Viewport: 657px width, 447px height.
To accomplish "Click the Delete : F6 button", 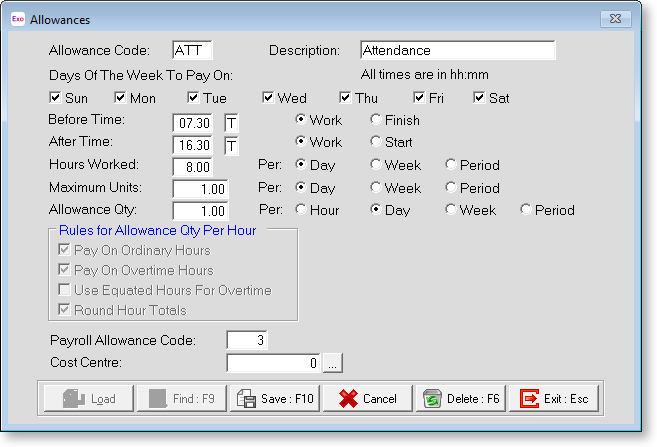I will click(461, 398).
